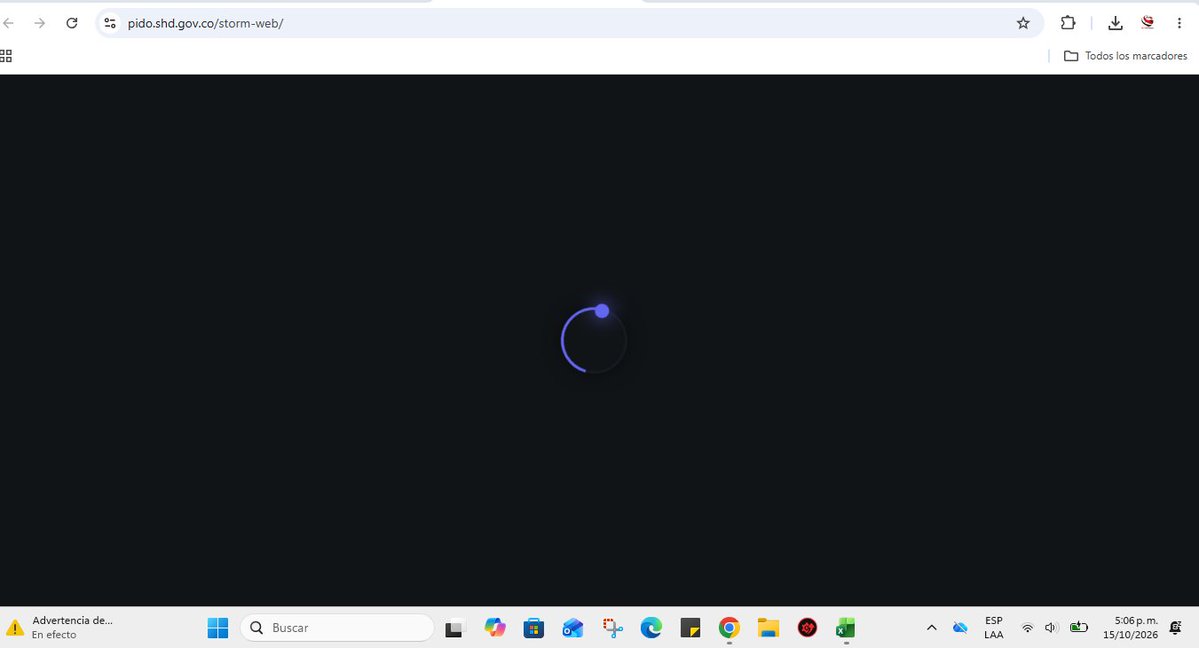The width and height of the screenshot is (1199, 648).
Task: Open the notifications bell icon
Action: point(1176,628)
